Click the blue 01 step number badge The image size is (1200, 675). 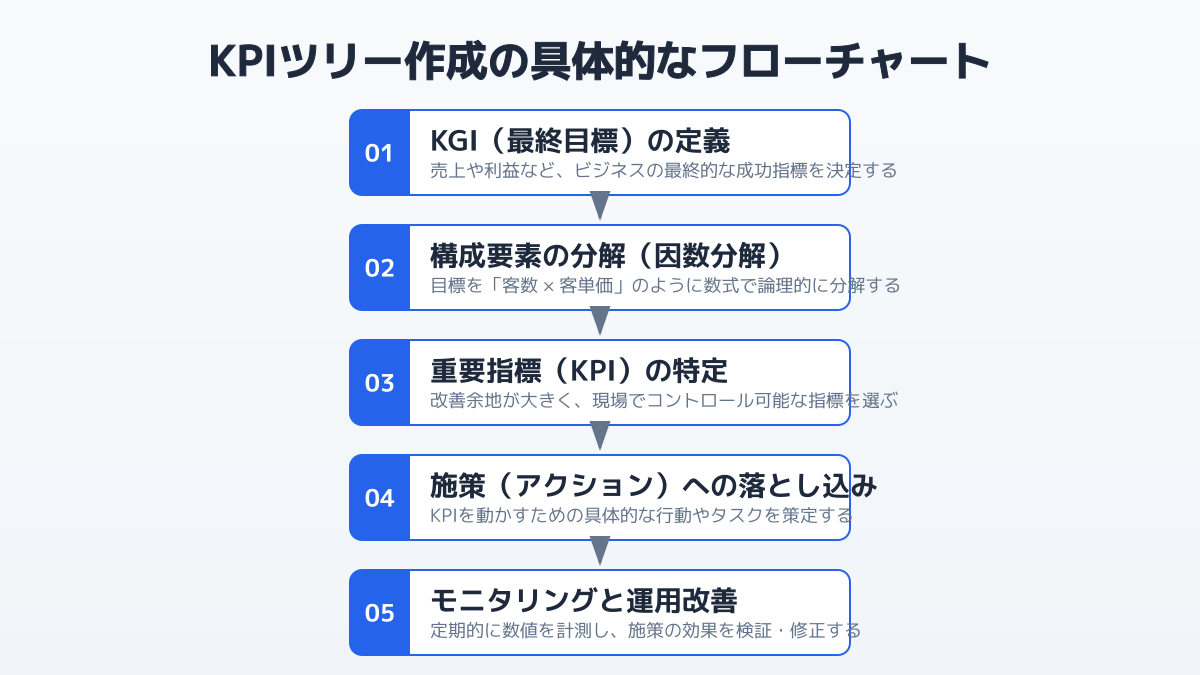pyautogui.click(x=379, y=153)
